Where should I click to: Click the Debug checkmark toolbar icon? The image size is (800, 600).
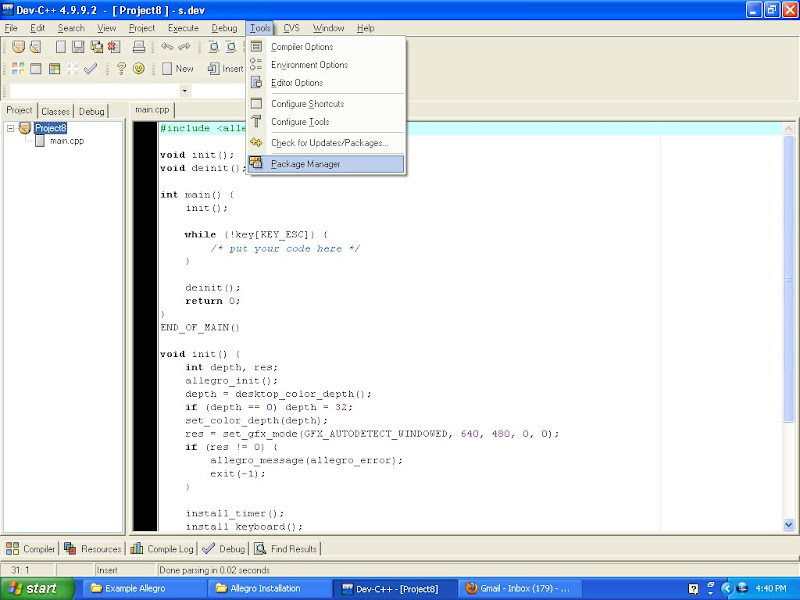[x=90, y=68]
